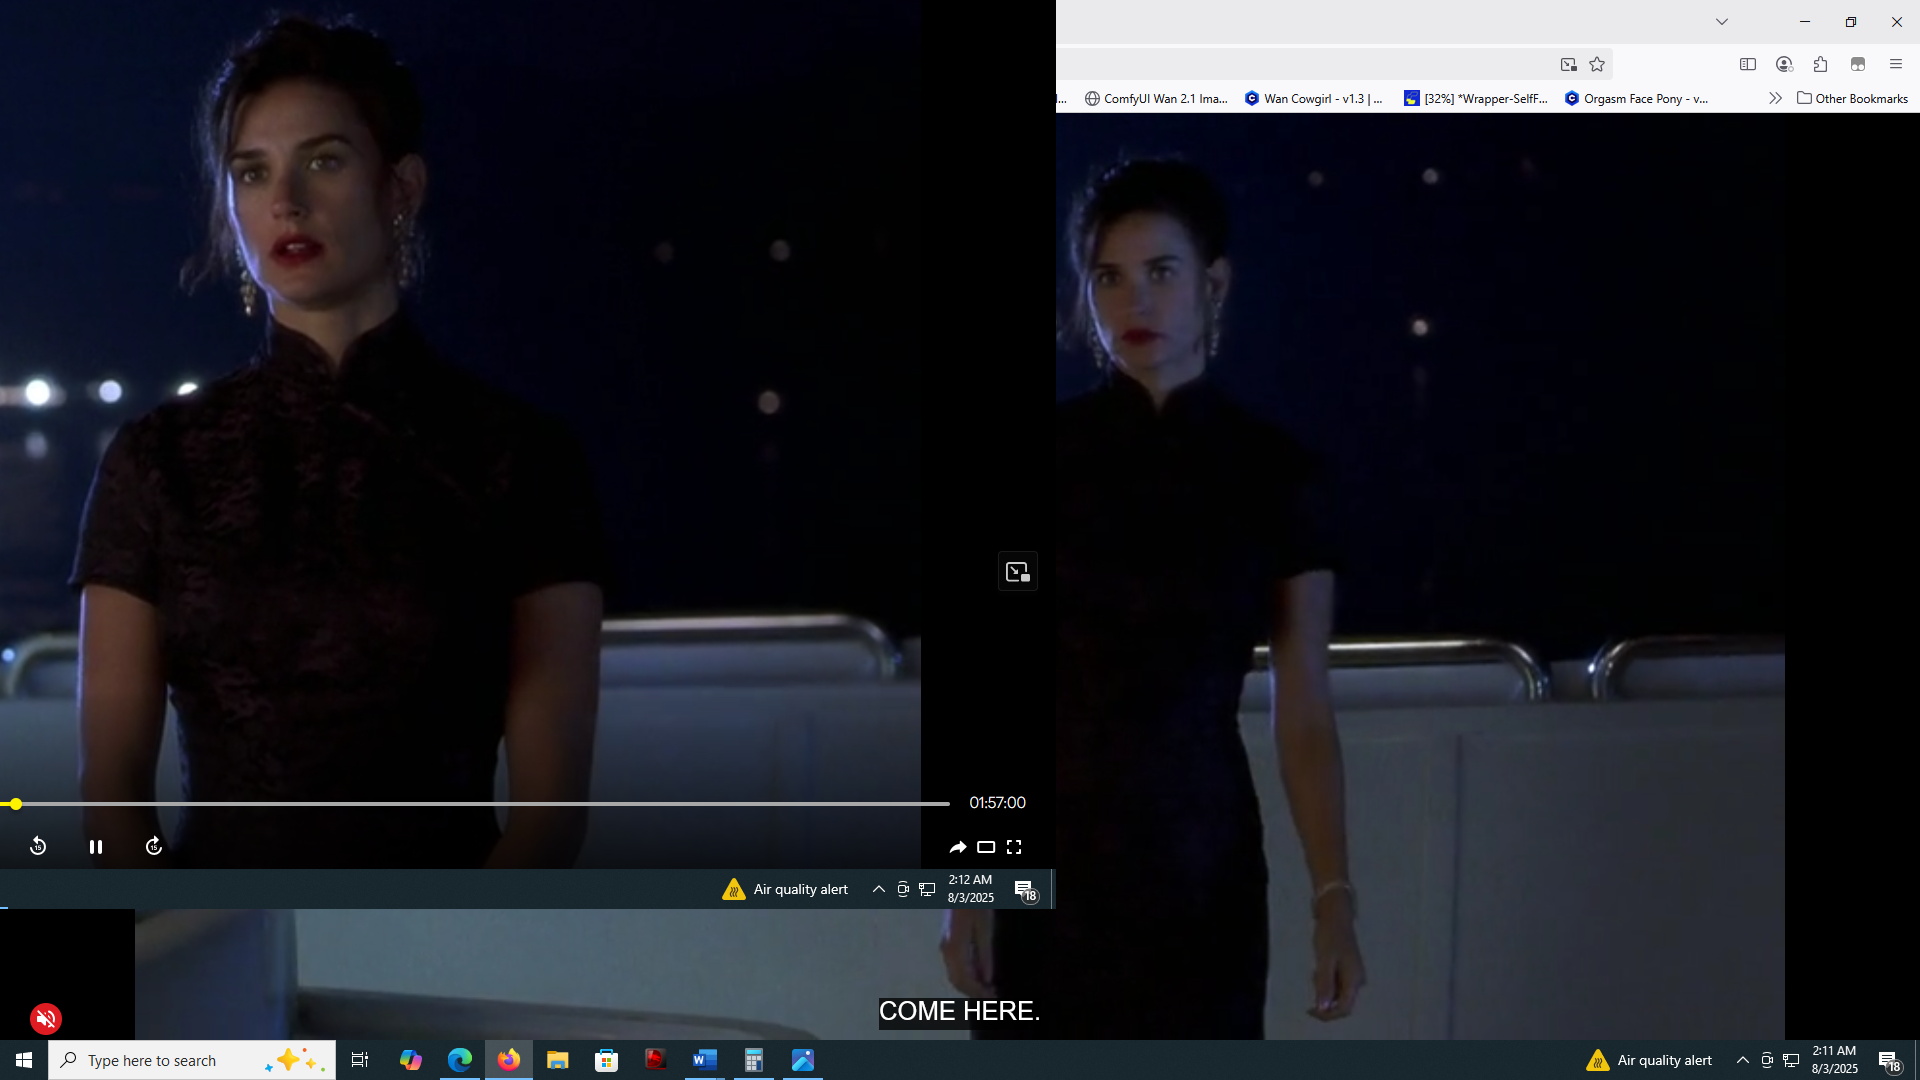Rewind the video ten seconds
This screenshot has height=1080, width=1920.
click(38, 847)
